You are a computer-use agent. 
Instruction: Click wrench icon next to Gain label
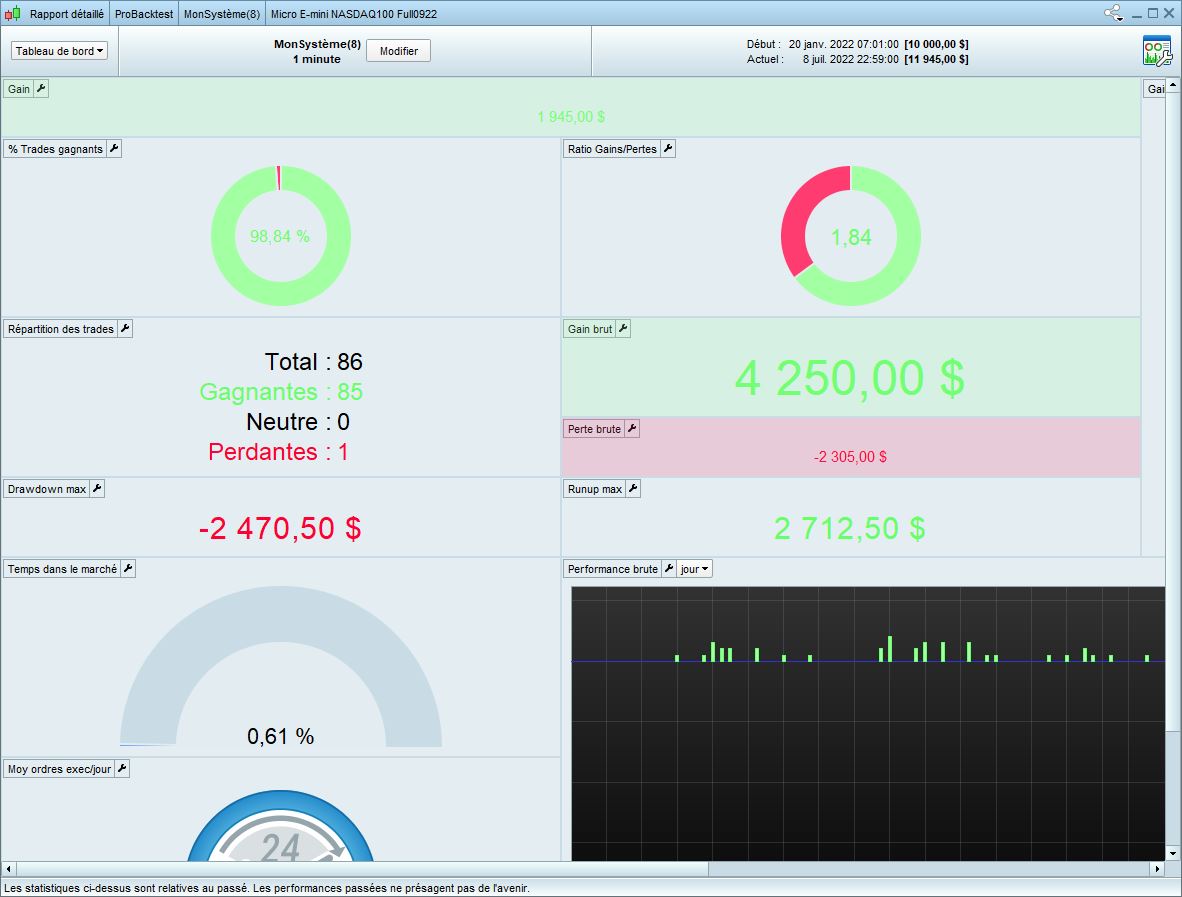[41, 89]
